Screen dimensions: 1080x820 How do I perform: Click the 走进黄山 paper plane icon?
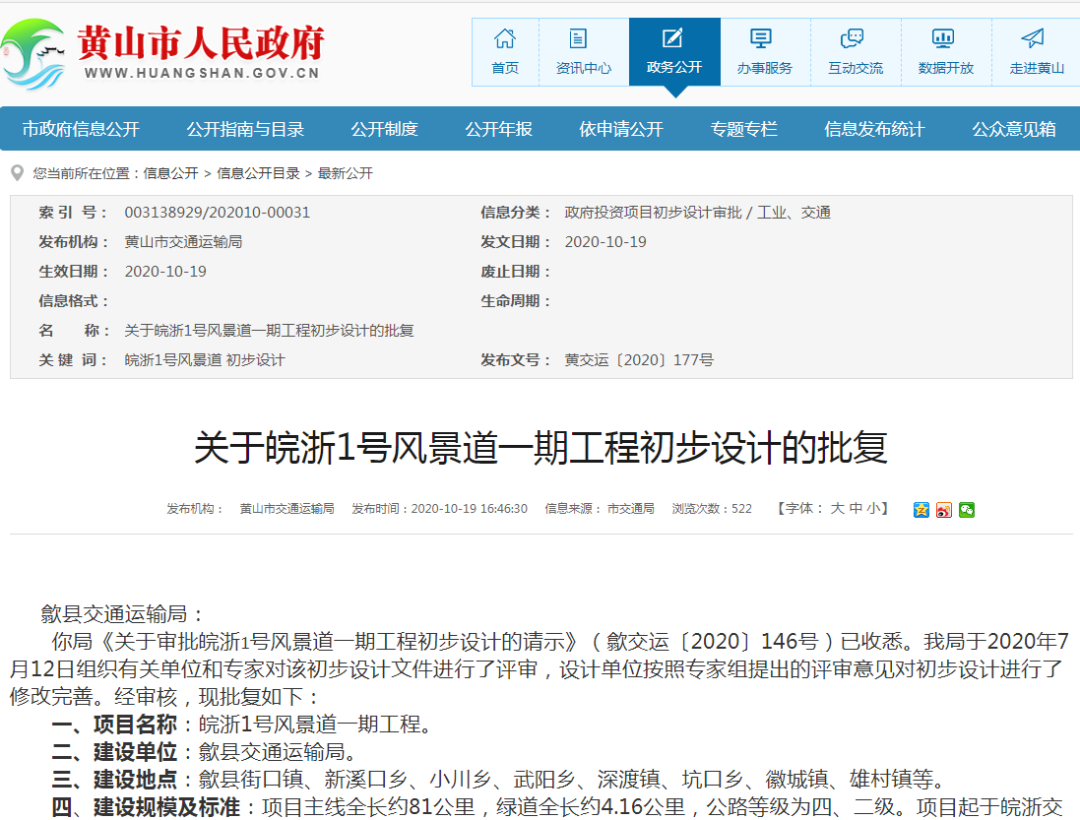click(1035, 39)
